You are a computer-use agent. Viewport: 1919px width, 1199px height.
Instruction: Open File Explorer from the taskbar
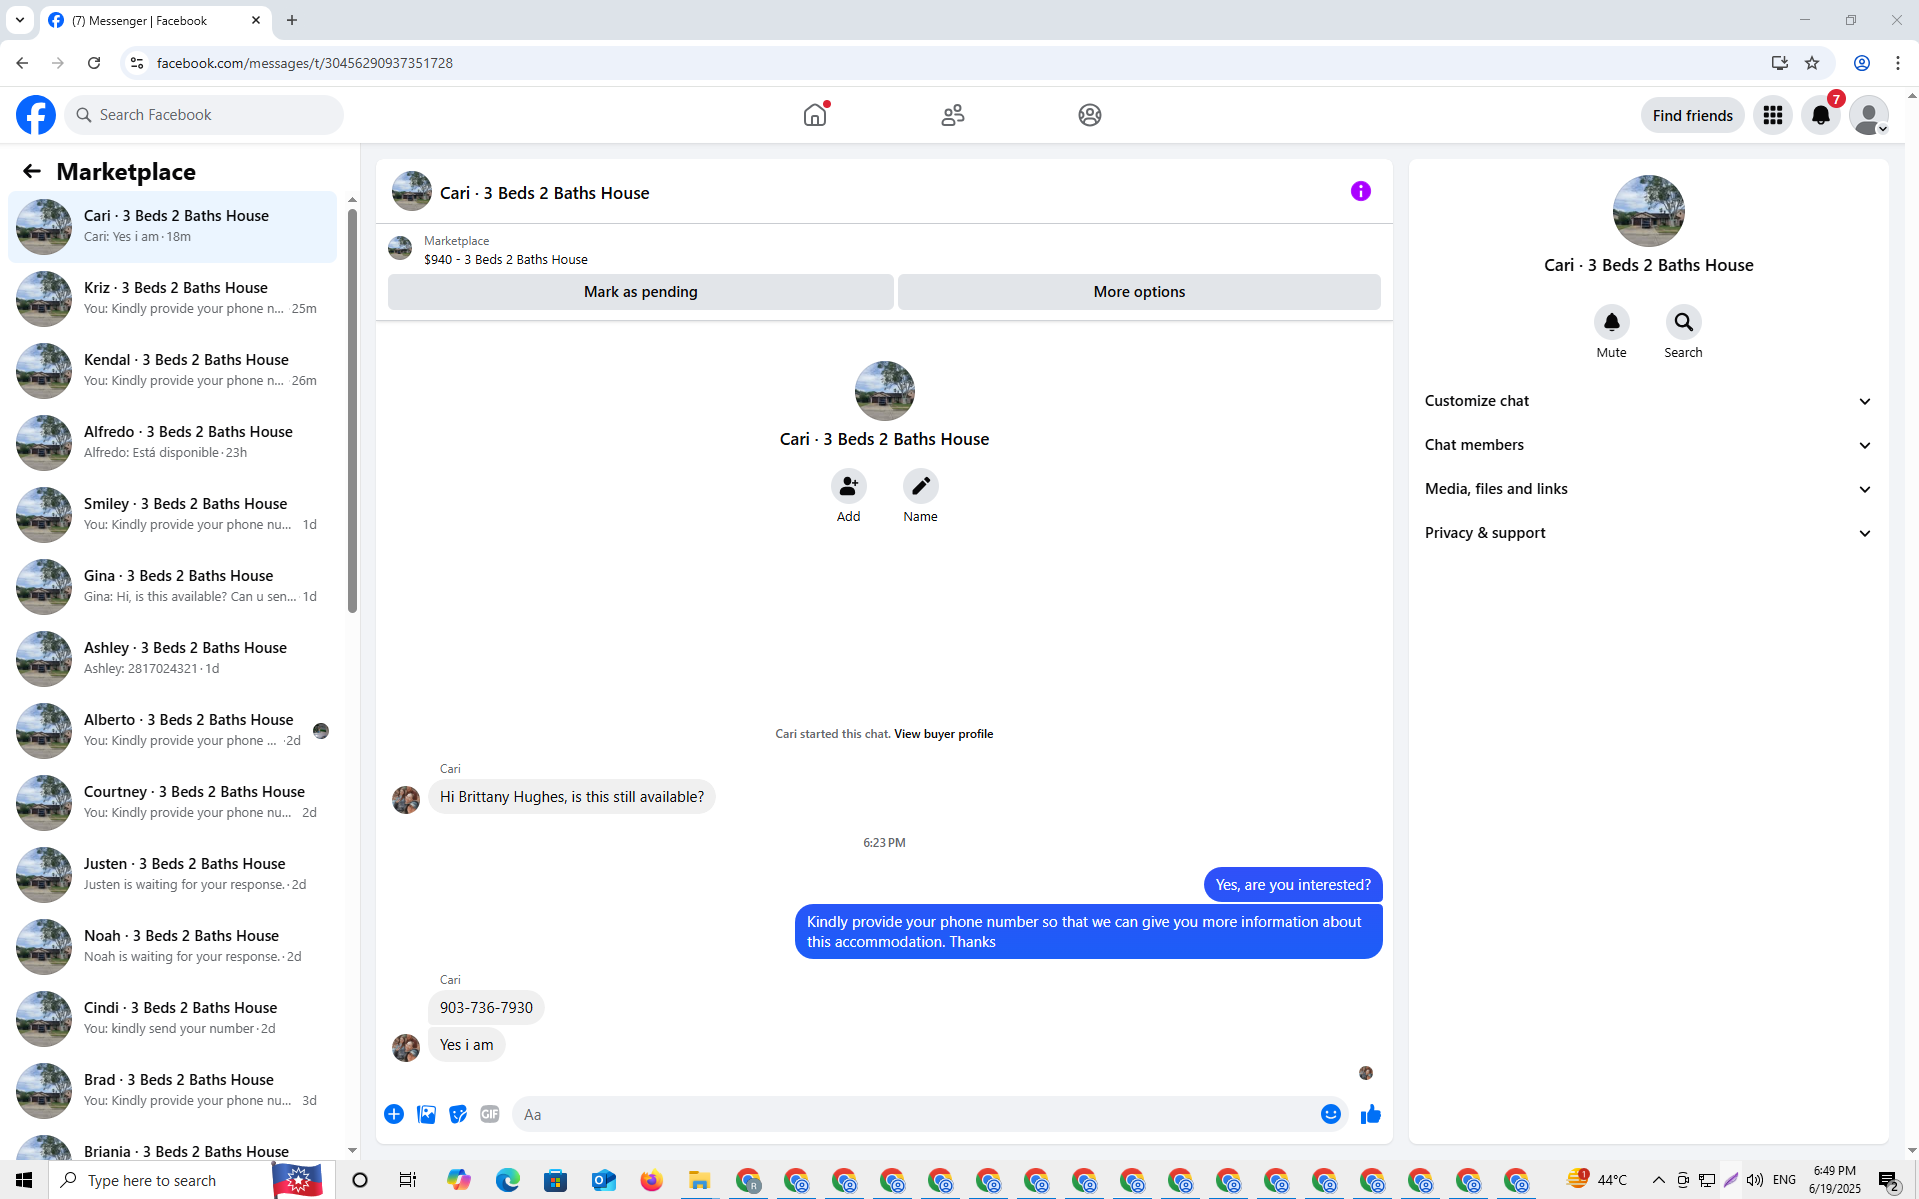click(700, 1180)
